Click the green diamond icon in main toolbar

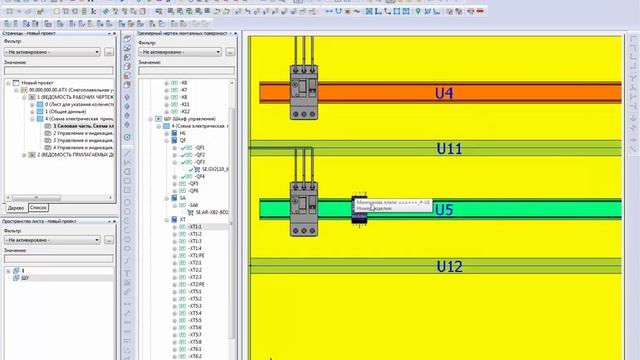coord(106,11)
